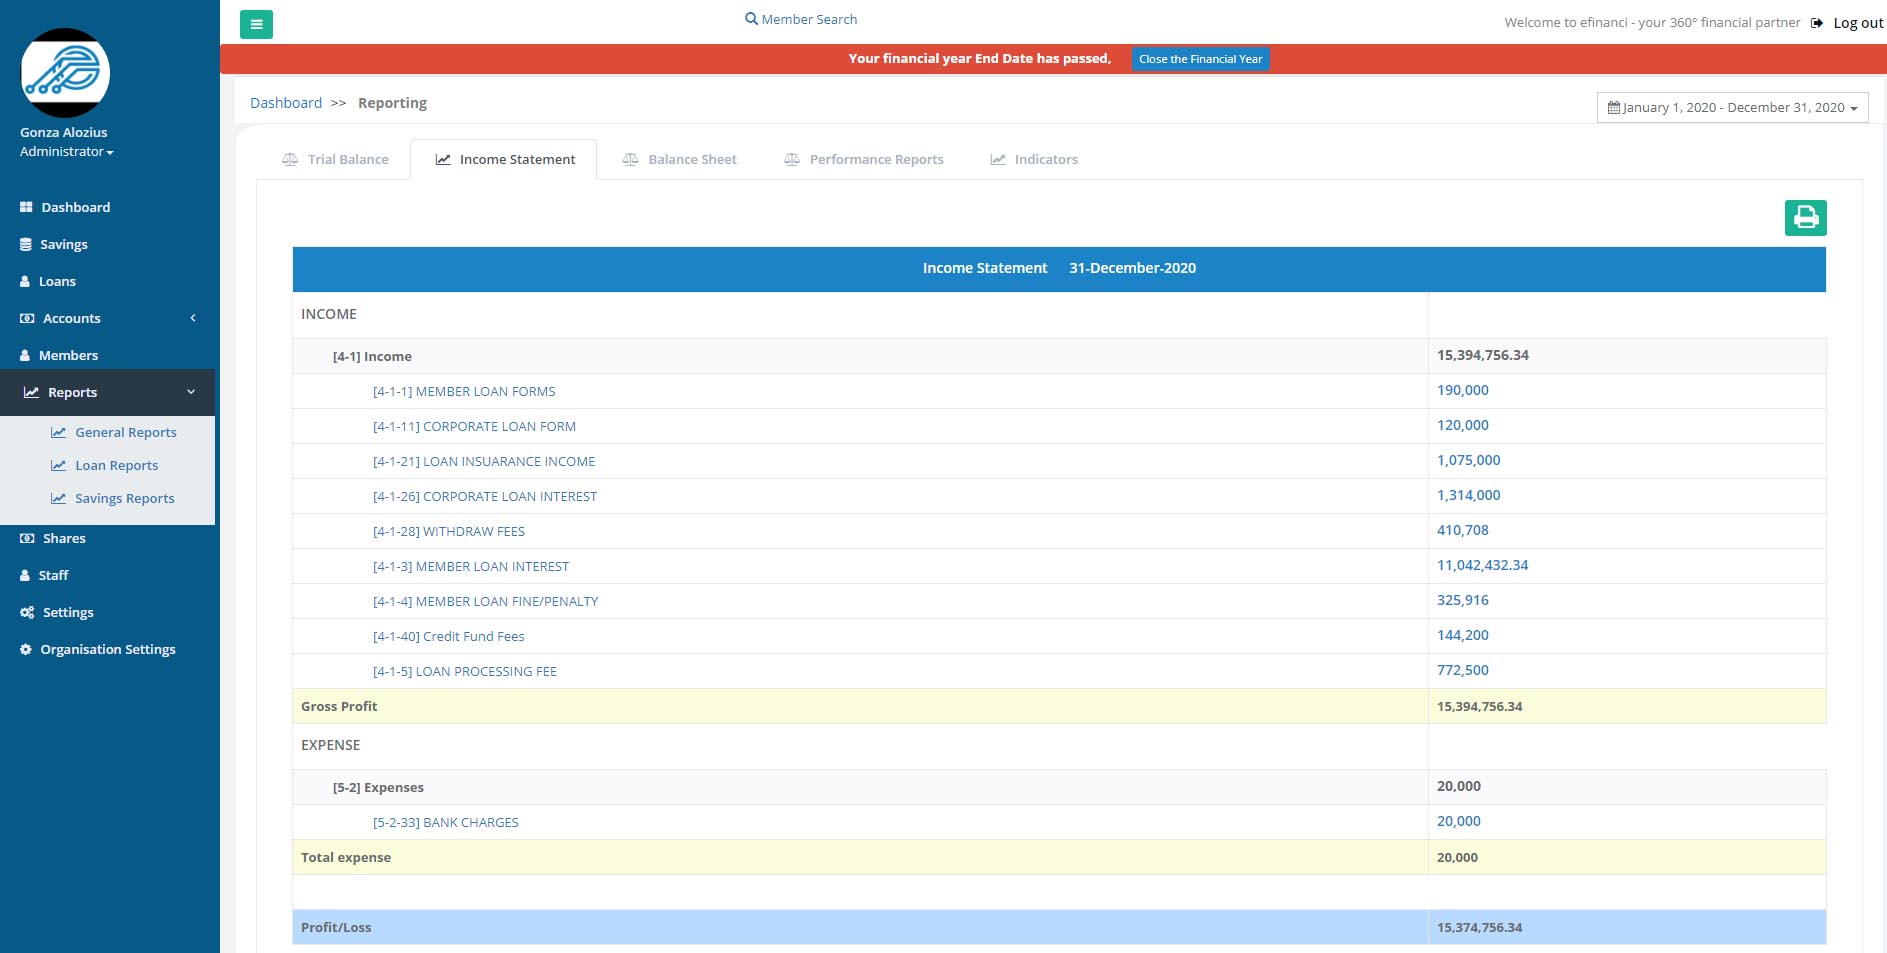Switch to the Balance Sheet tab
The image size is (1887, 953).
point(680,160)
